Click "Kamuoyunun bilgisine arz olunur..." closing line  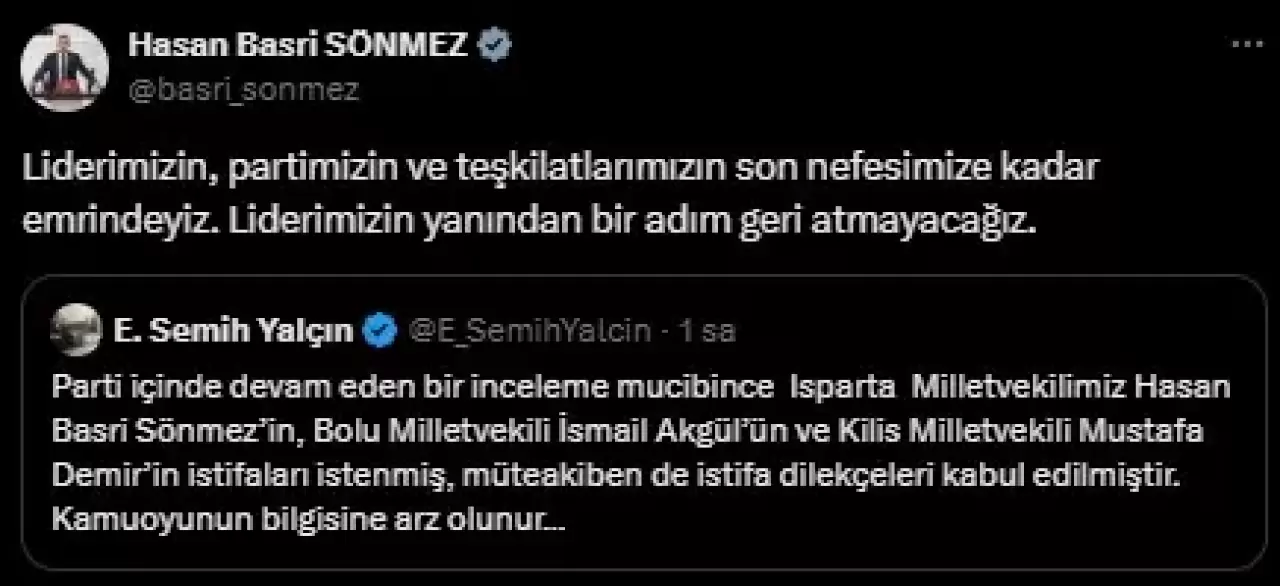312,521
